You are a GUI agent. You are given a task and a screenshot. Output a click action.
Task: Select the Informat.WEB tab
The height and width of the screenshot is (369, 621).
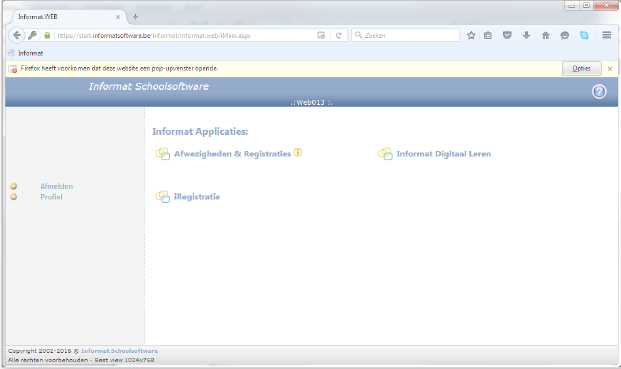67,17
